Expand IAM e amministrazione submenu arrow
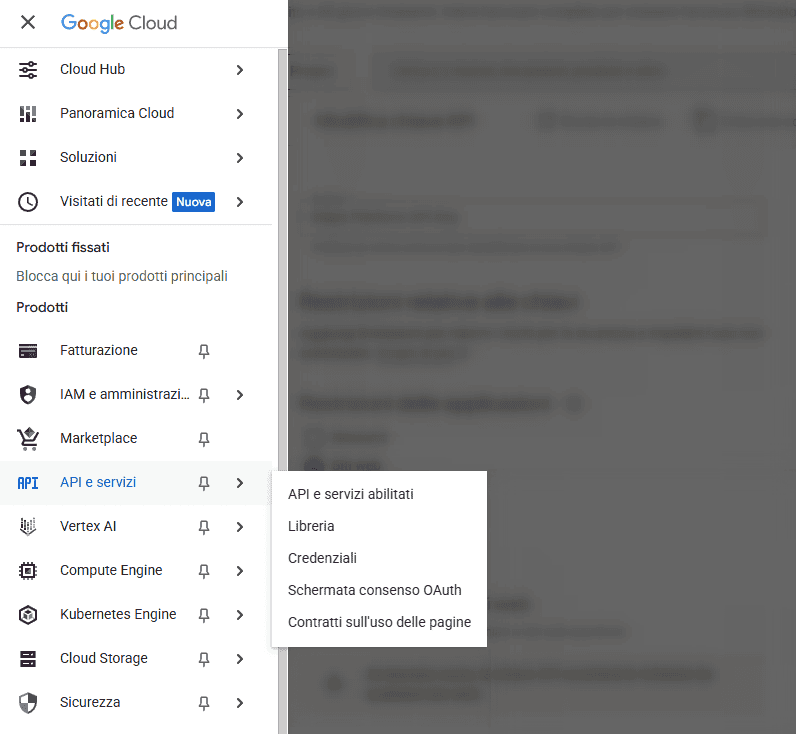 [240, 395]
